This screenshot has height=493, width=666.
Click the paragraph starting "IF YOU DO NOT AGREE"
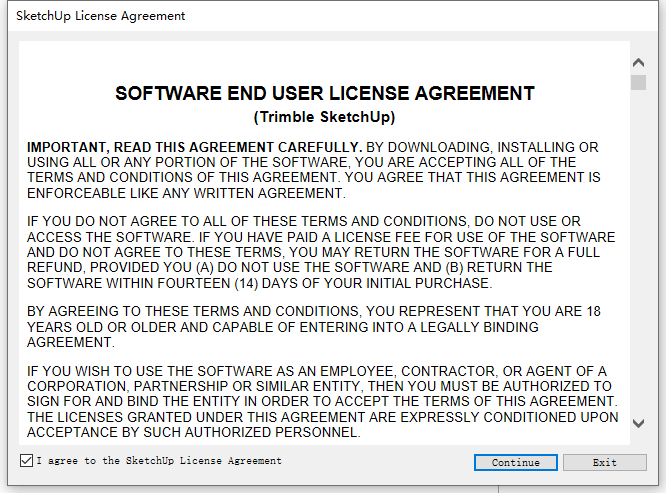(321, 252)
